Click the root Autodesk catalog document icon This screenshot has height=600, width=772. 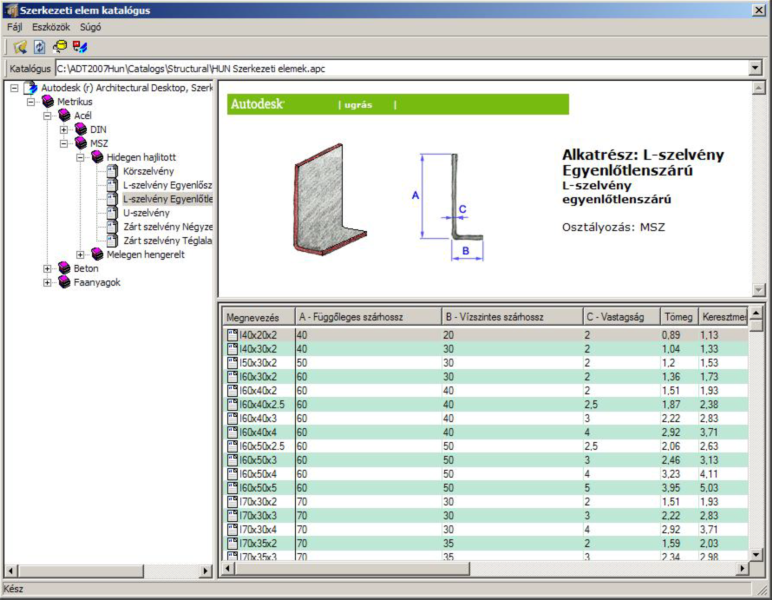pos(31,88)
